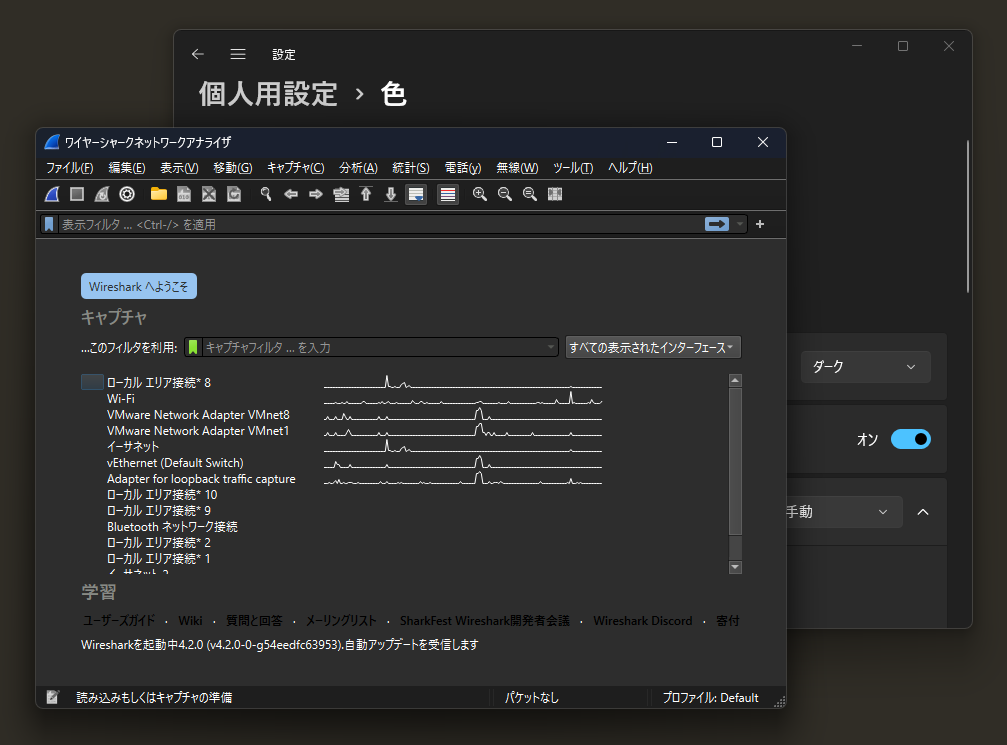Open the 編集(E) menu

(127, 168)
